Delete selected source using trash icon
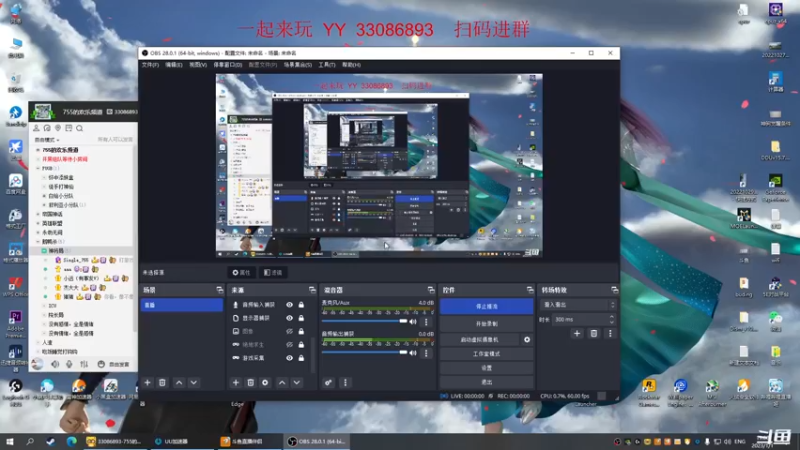The width and height of the screenshot is (800, 450). coord(251,383)
